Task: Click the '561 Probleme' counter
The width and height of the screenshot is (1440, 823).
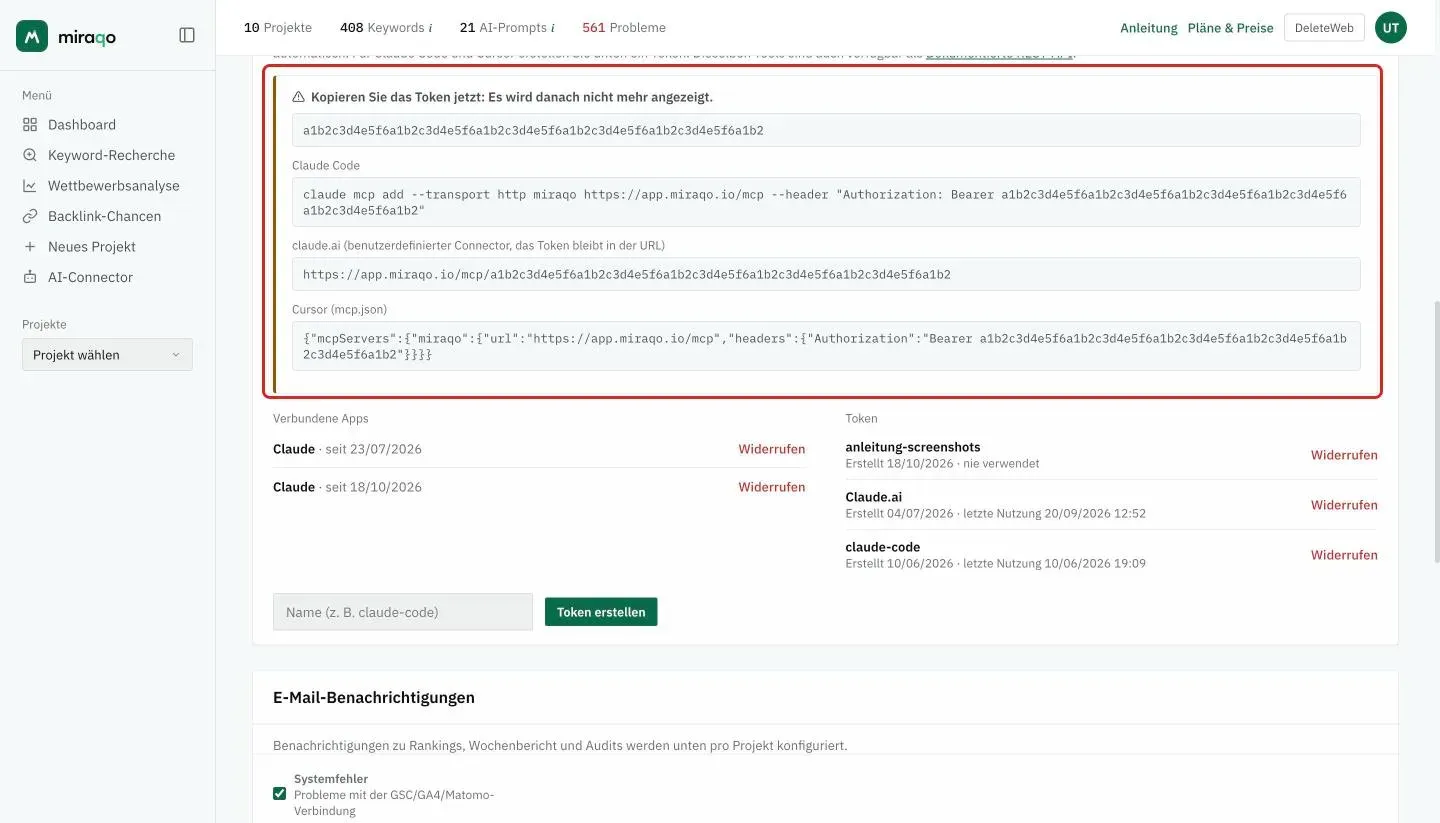Action: [x=624, y=28]
